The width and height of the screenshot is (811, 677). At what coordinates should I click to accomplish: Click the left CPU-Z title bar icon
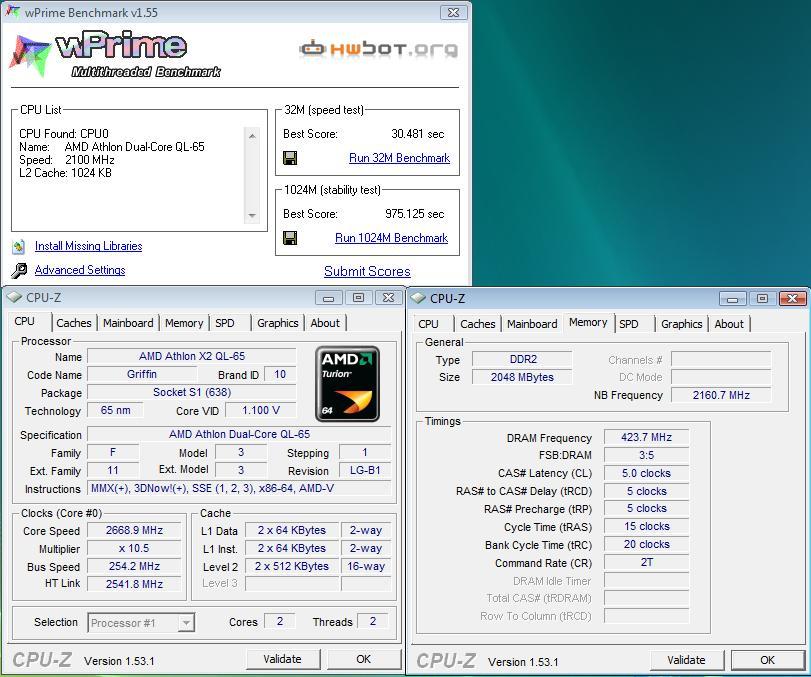tap(14, 297)
